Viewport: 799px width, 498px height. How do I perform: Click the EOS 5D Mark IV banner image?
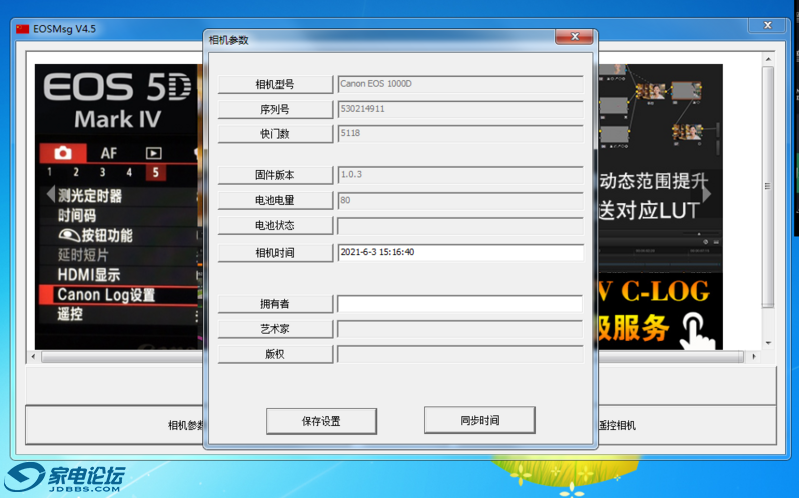(x=118, y=206)
